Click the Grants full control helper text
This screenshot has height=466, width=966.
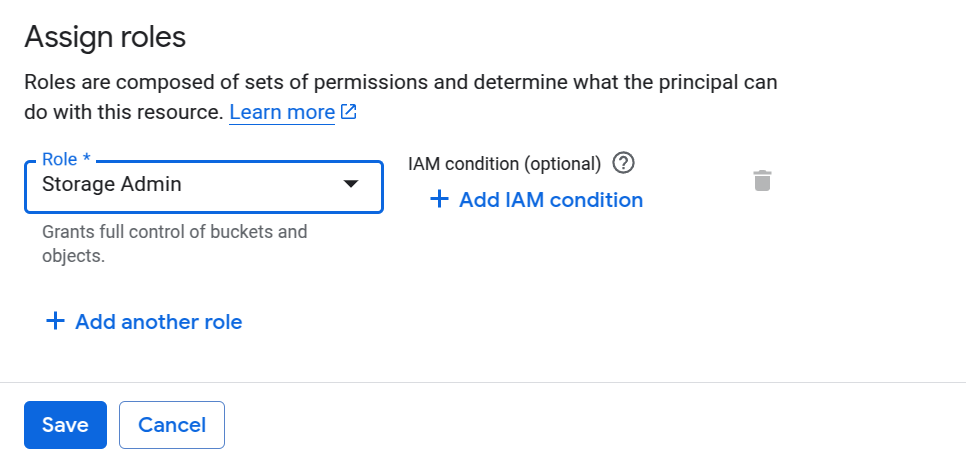click(174, 243)
